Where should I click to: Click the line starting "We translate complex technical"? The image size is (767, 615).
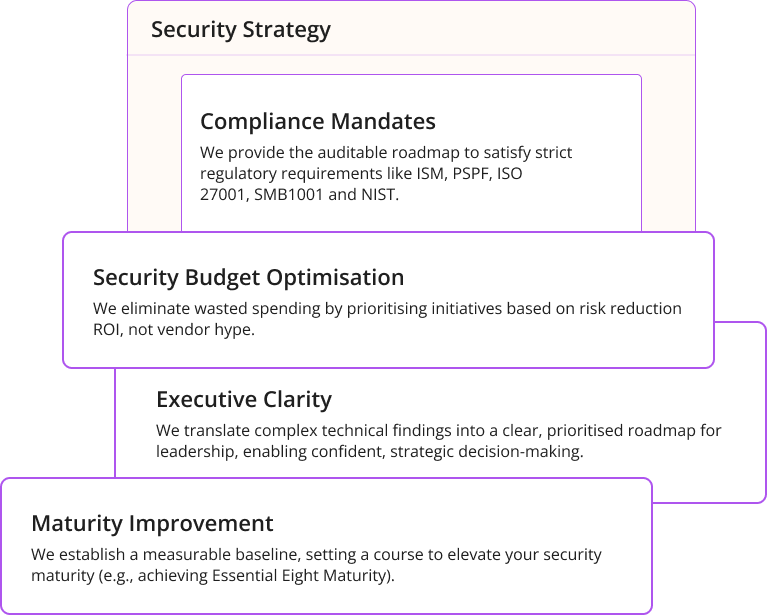click(x=438, y=431)
